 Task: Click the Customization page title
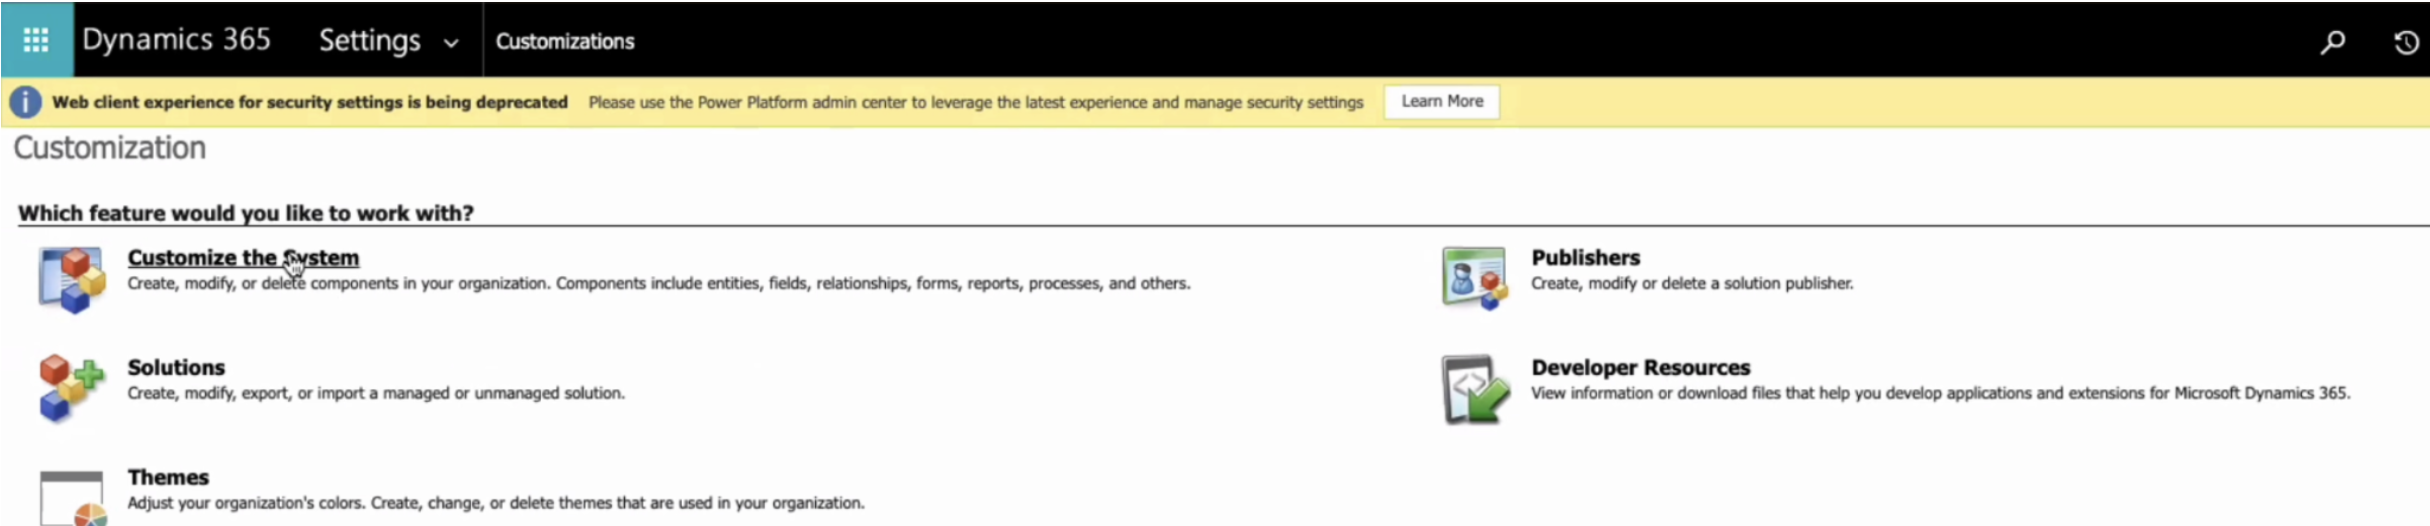109,147
